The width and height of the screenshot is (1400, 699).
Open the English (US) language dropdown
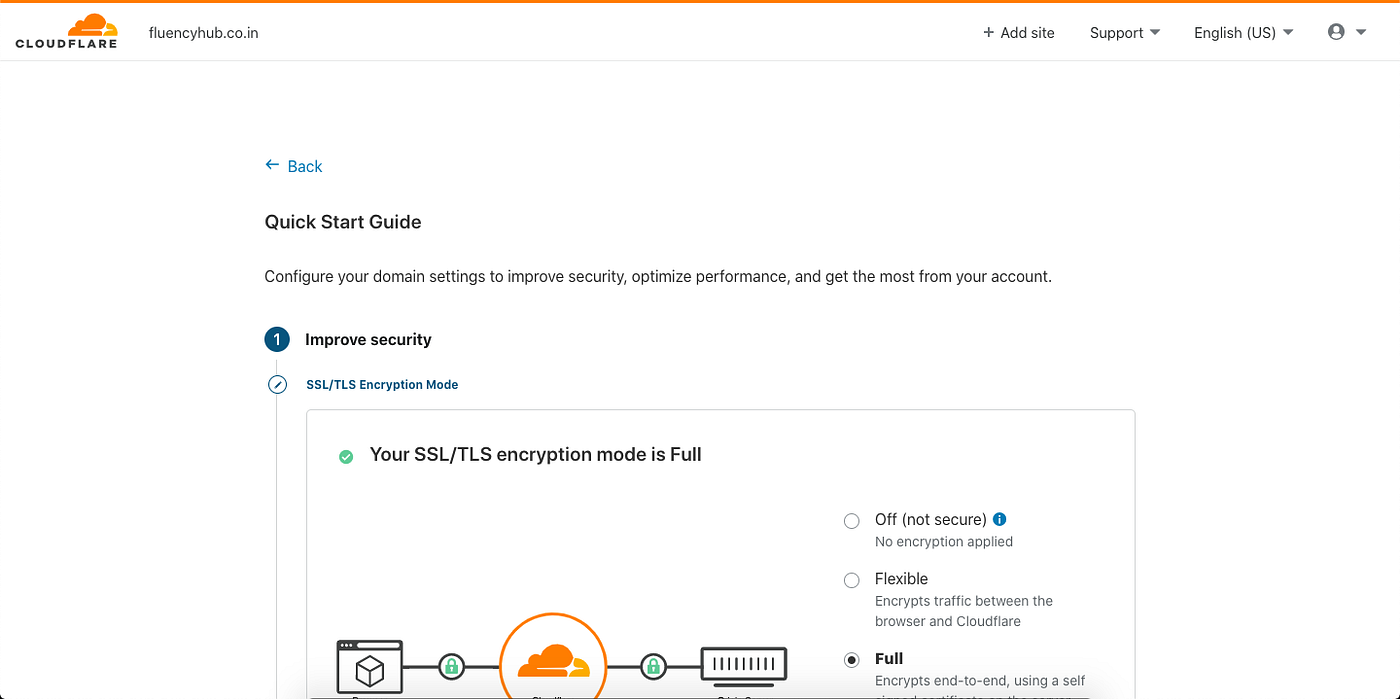1242,32
